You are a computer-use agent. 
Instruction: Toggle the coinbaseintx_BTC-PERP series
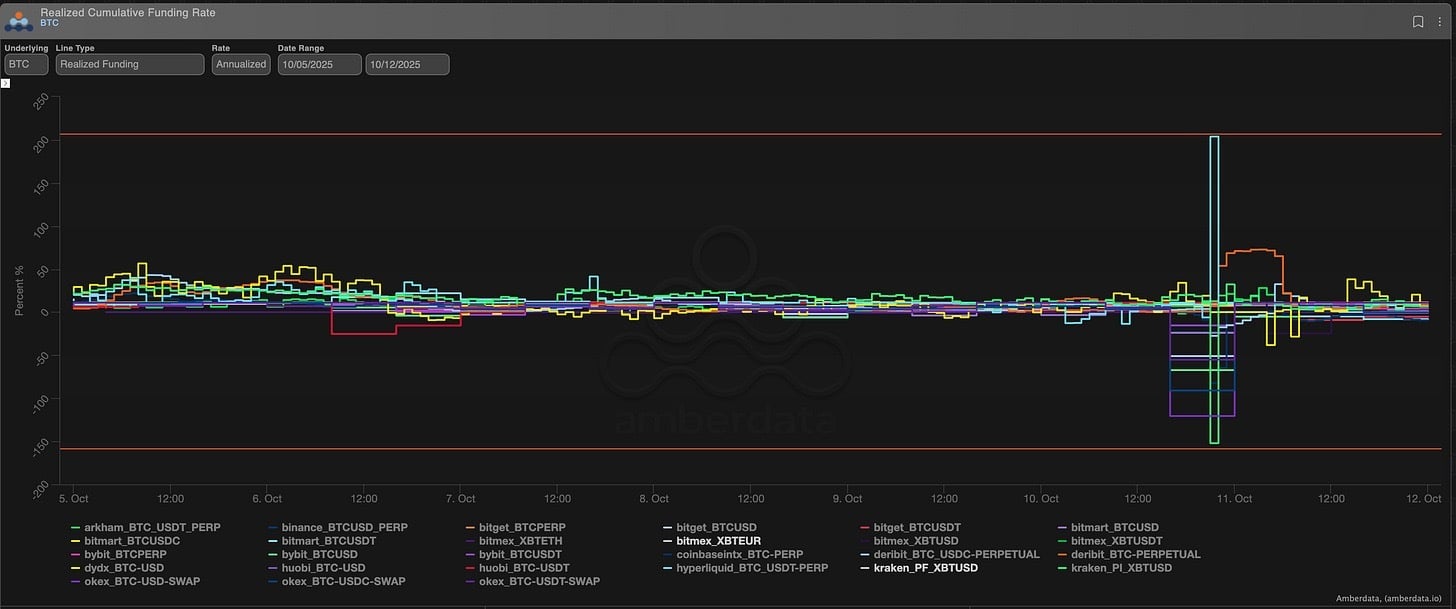[739, 554]
